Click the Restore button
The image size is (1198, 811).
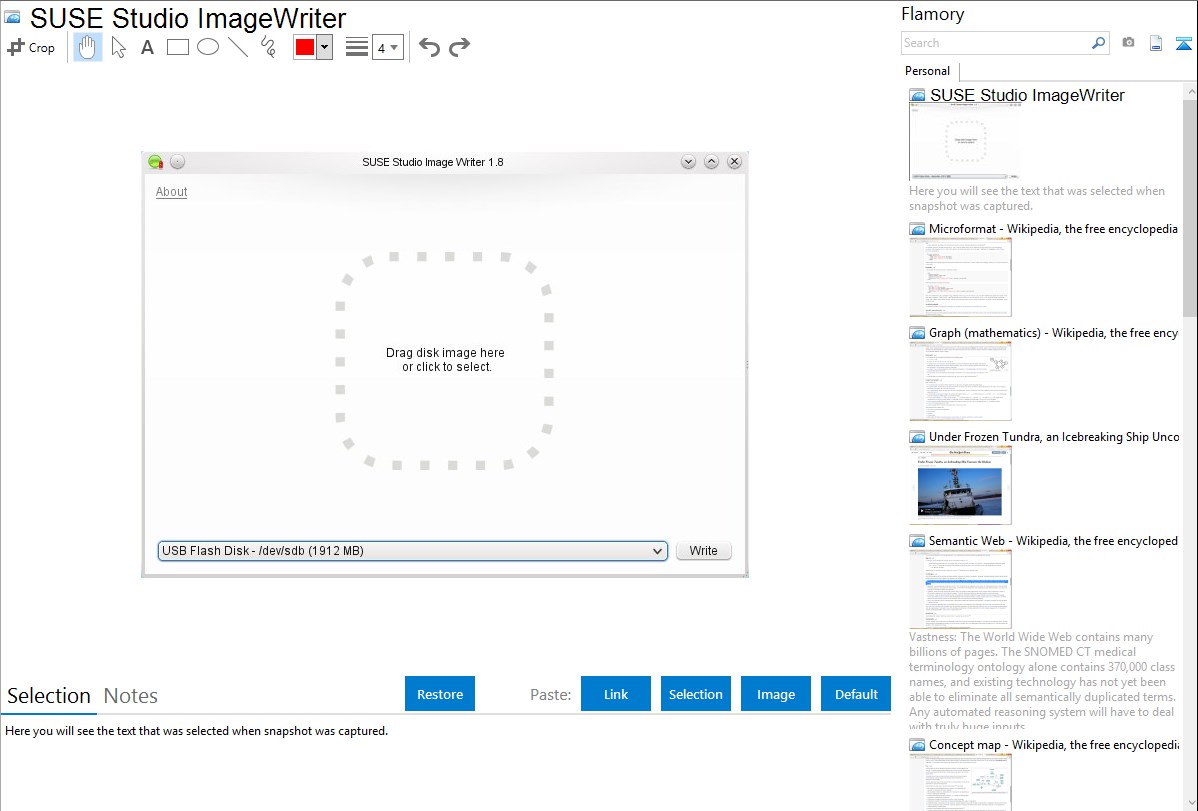click(x=440, y=694)
